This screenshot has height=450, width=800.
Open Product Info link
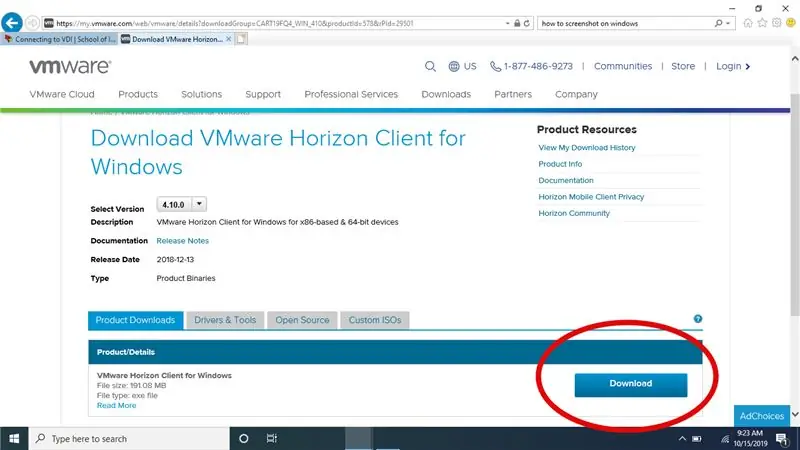pyautogui.click(x=560, y=164)
